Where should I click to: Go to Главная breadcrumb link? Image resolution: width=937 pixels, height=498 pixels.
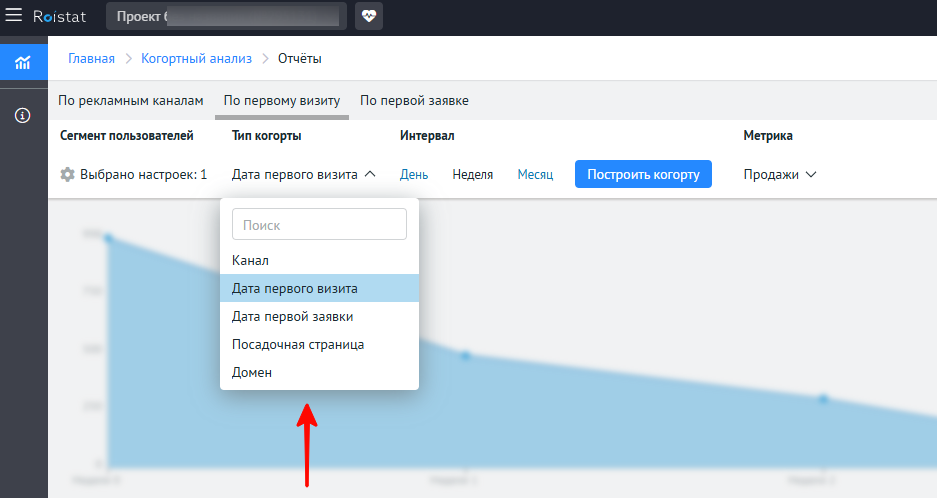tap(91, 59)
